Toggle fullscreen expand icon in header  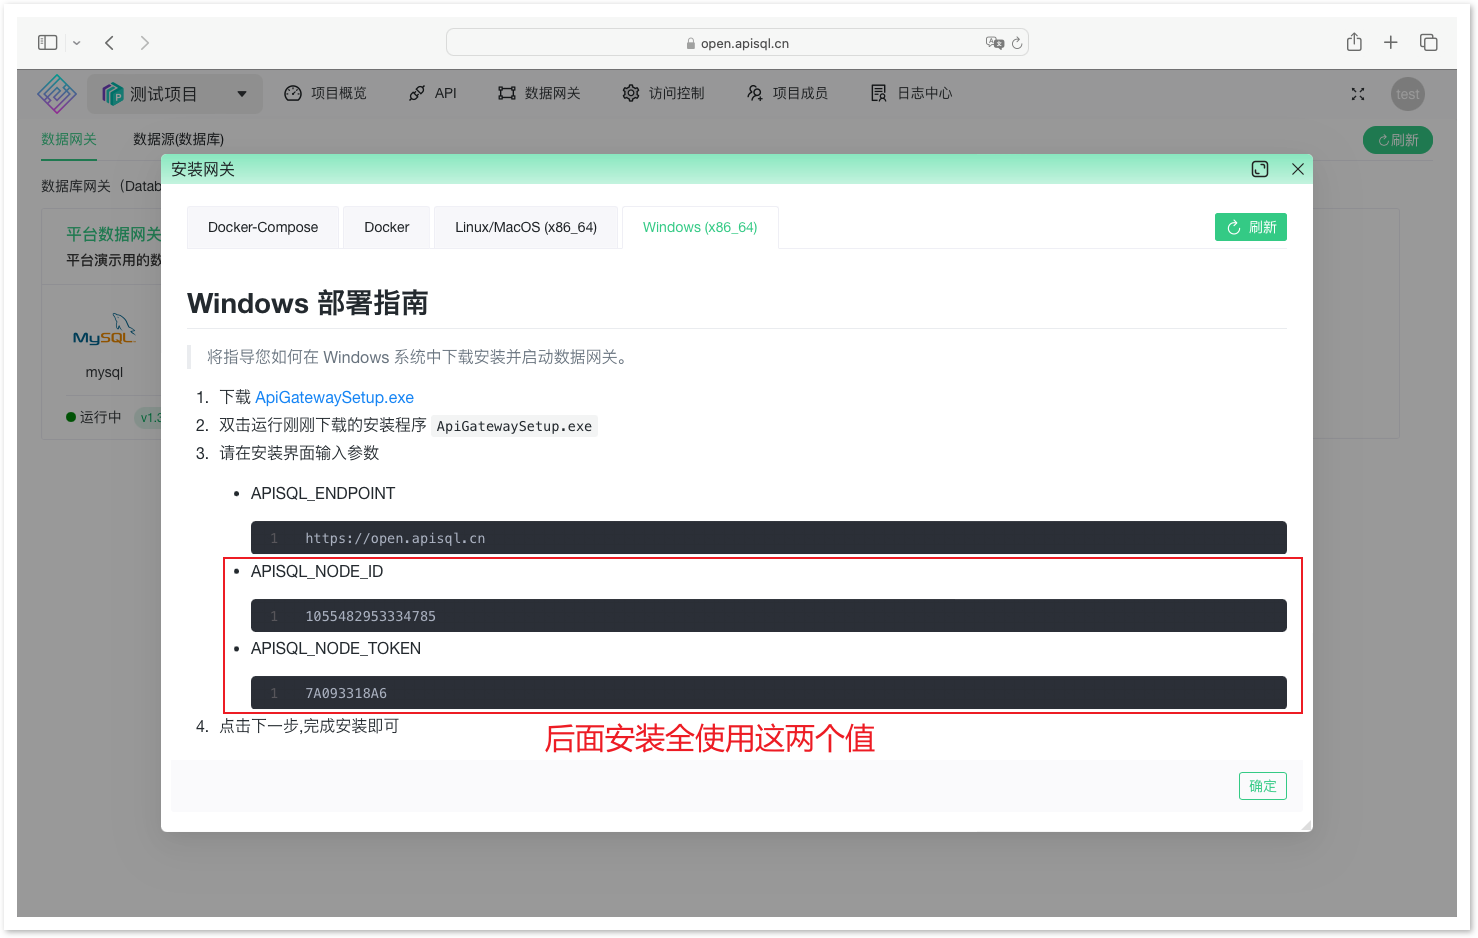click(x=1358, y=94)
